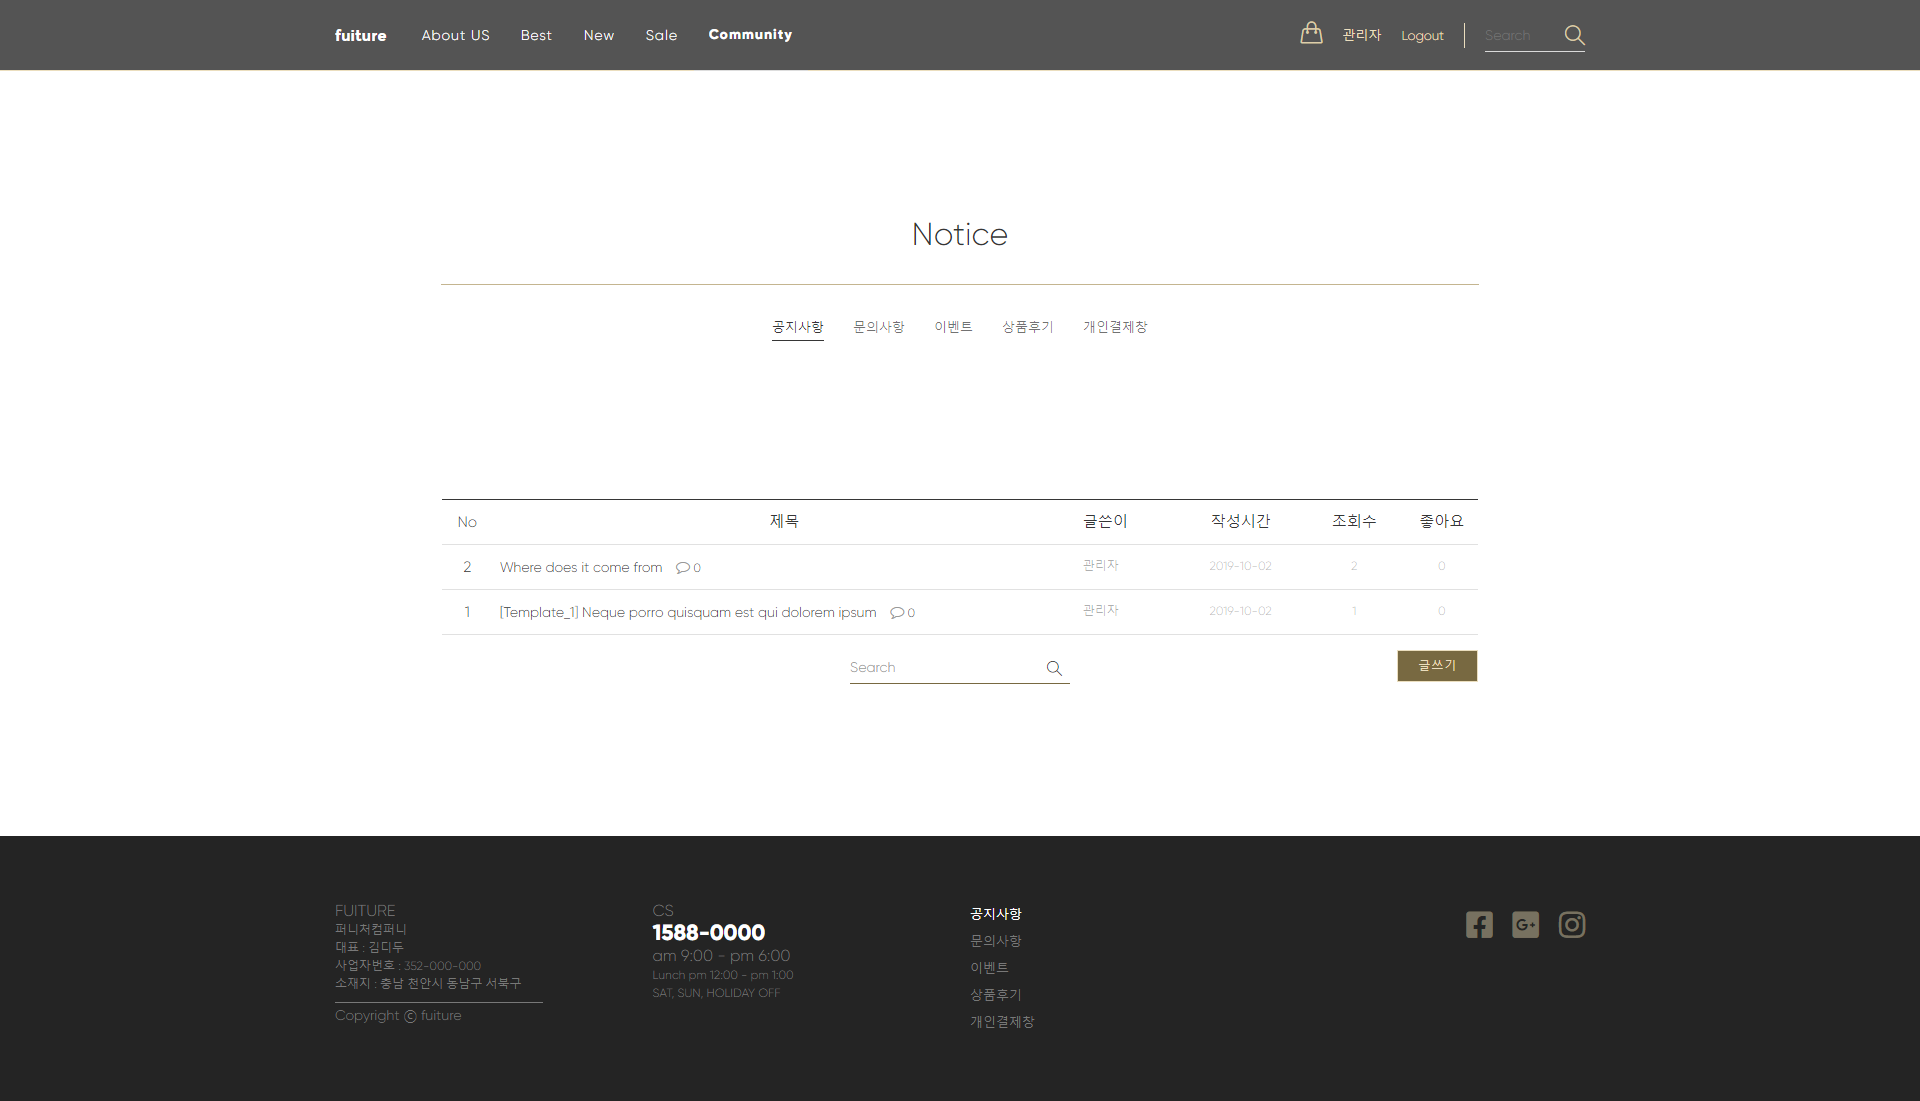Open the Community menu

(x=750, y=35)
